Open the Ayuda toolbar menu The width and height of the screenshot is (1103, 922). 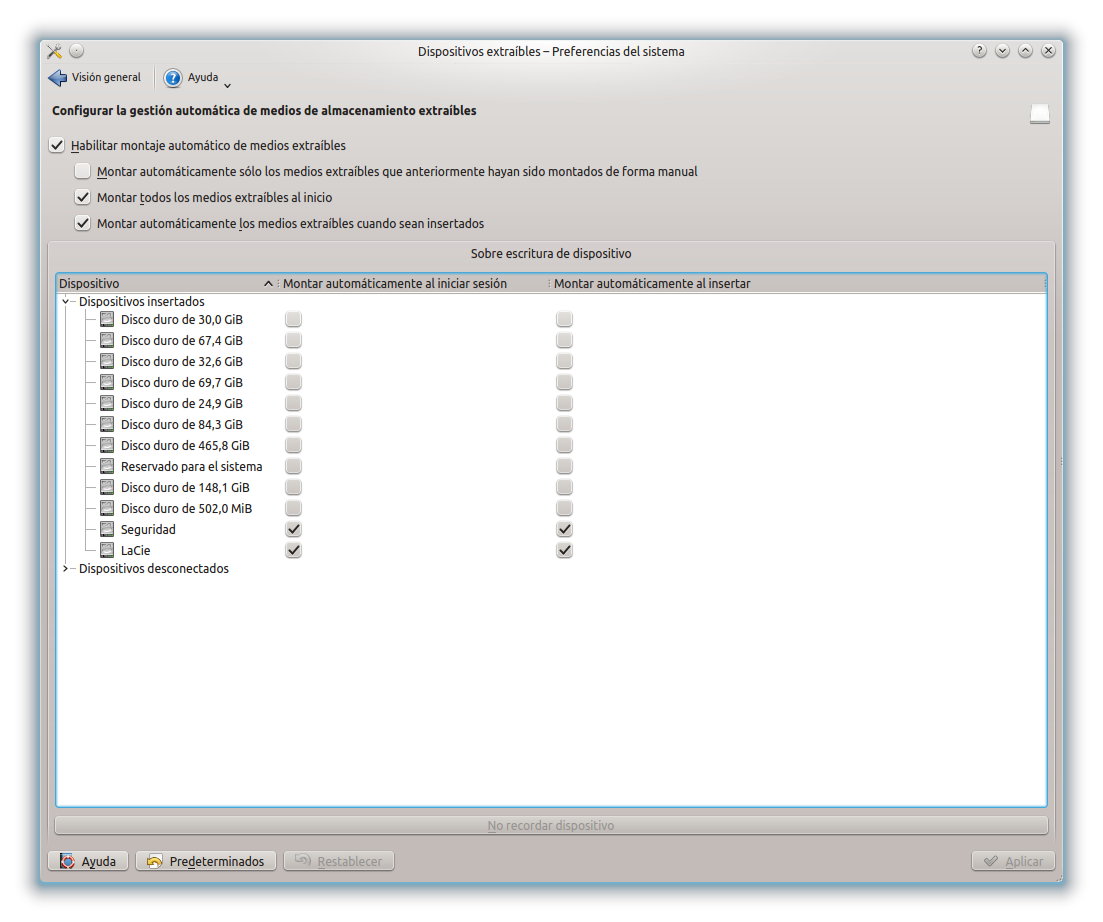[197, 78]
